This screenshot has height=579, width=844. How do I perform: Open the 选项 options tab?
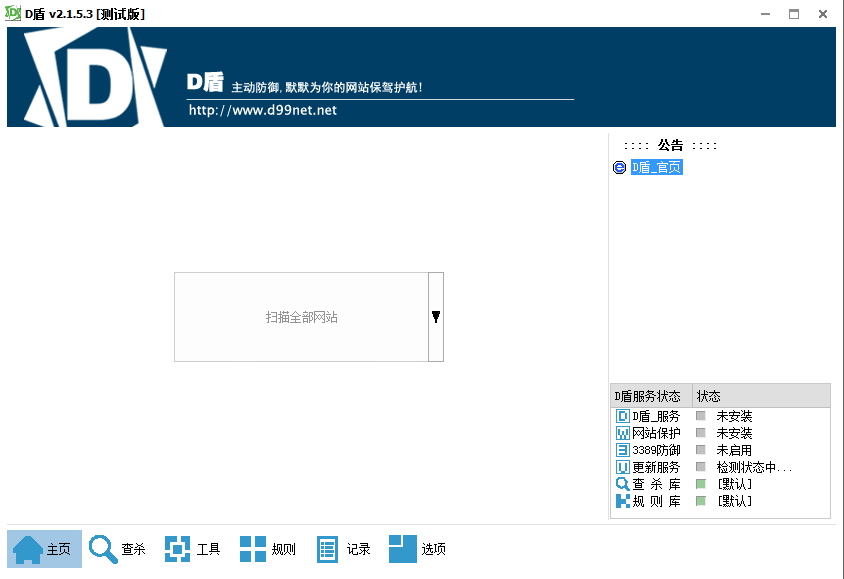(418, 549)
